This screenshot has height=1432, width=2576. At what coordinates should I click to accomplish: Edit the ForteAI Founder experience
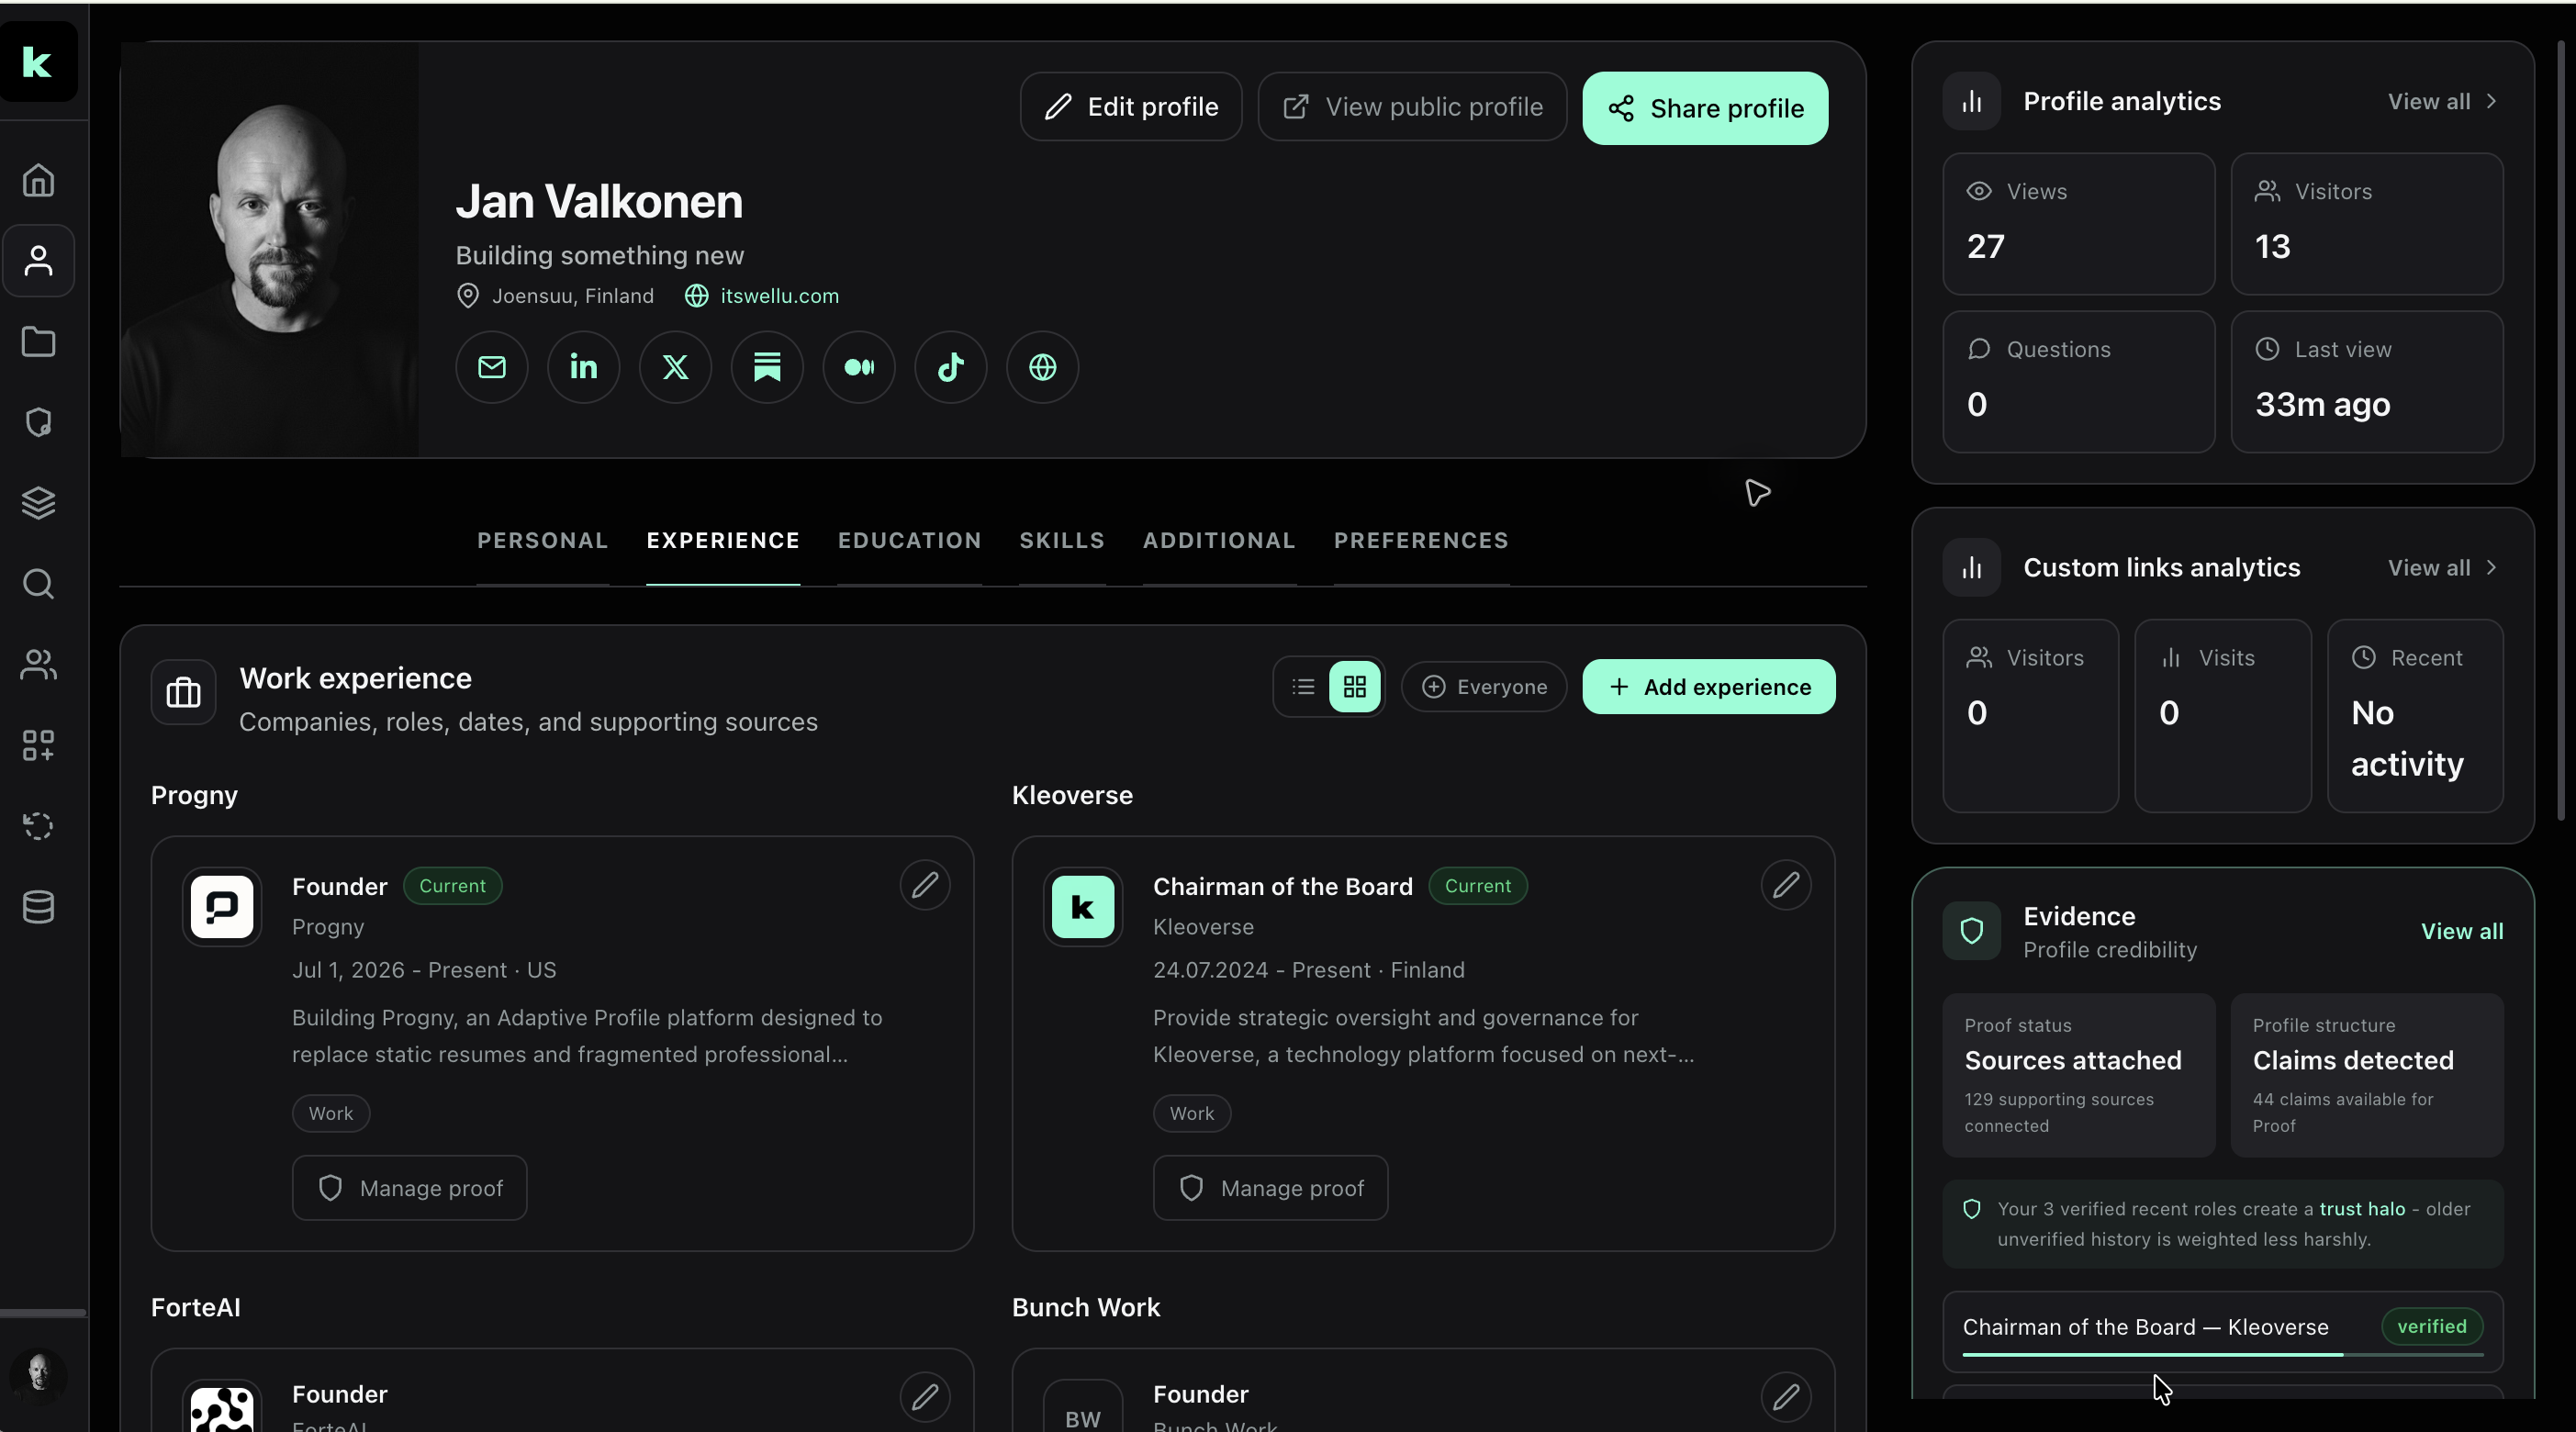coord(925,1396)
